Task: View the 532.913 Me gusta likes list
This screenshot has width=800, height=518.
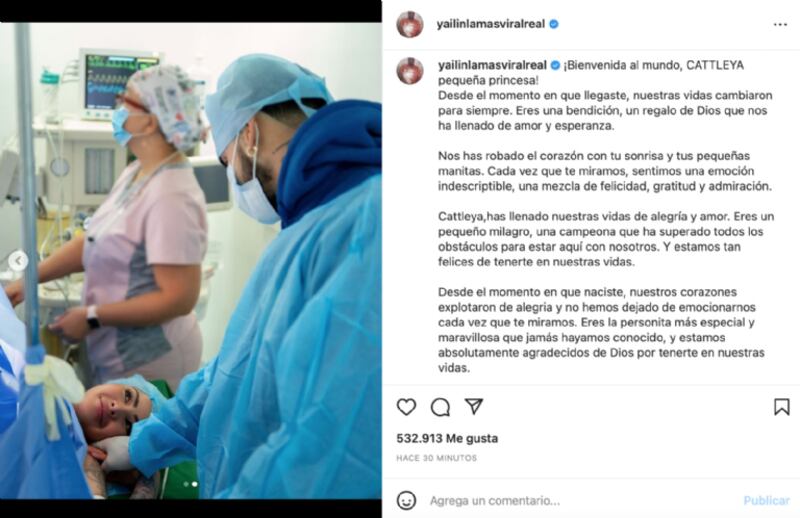Action: (x=447, y=438)
